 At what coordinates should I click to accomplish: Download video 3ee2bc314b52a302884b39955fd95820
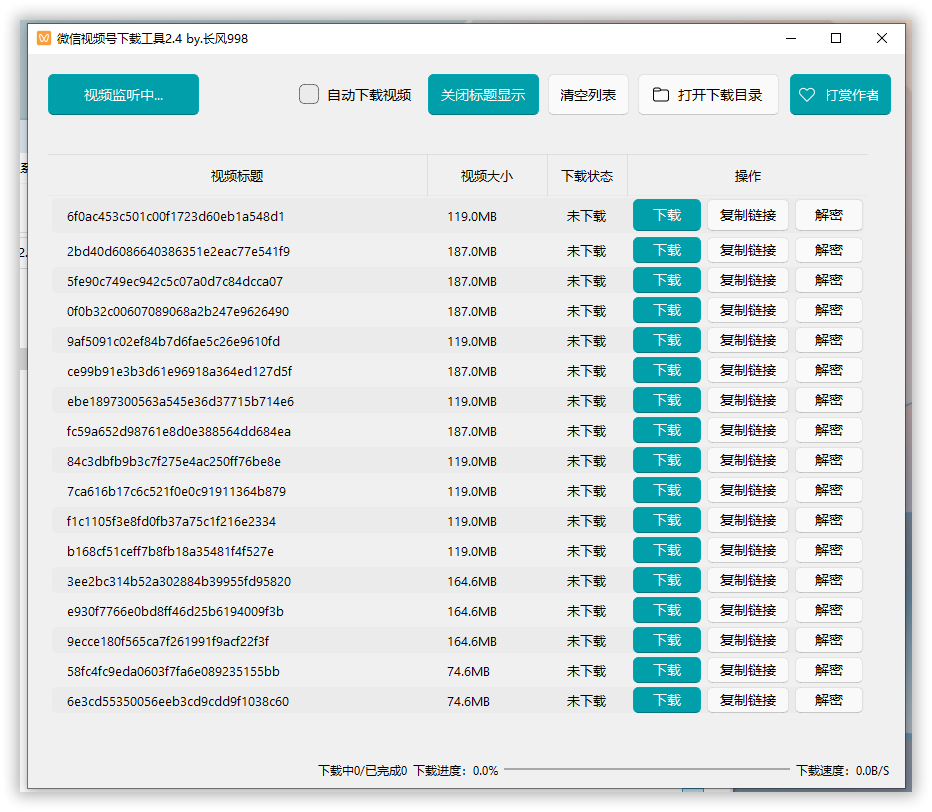(x=667, y=580)
